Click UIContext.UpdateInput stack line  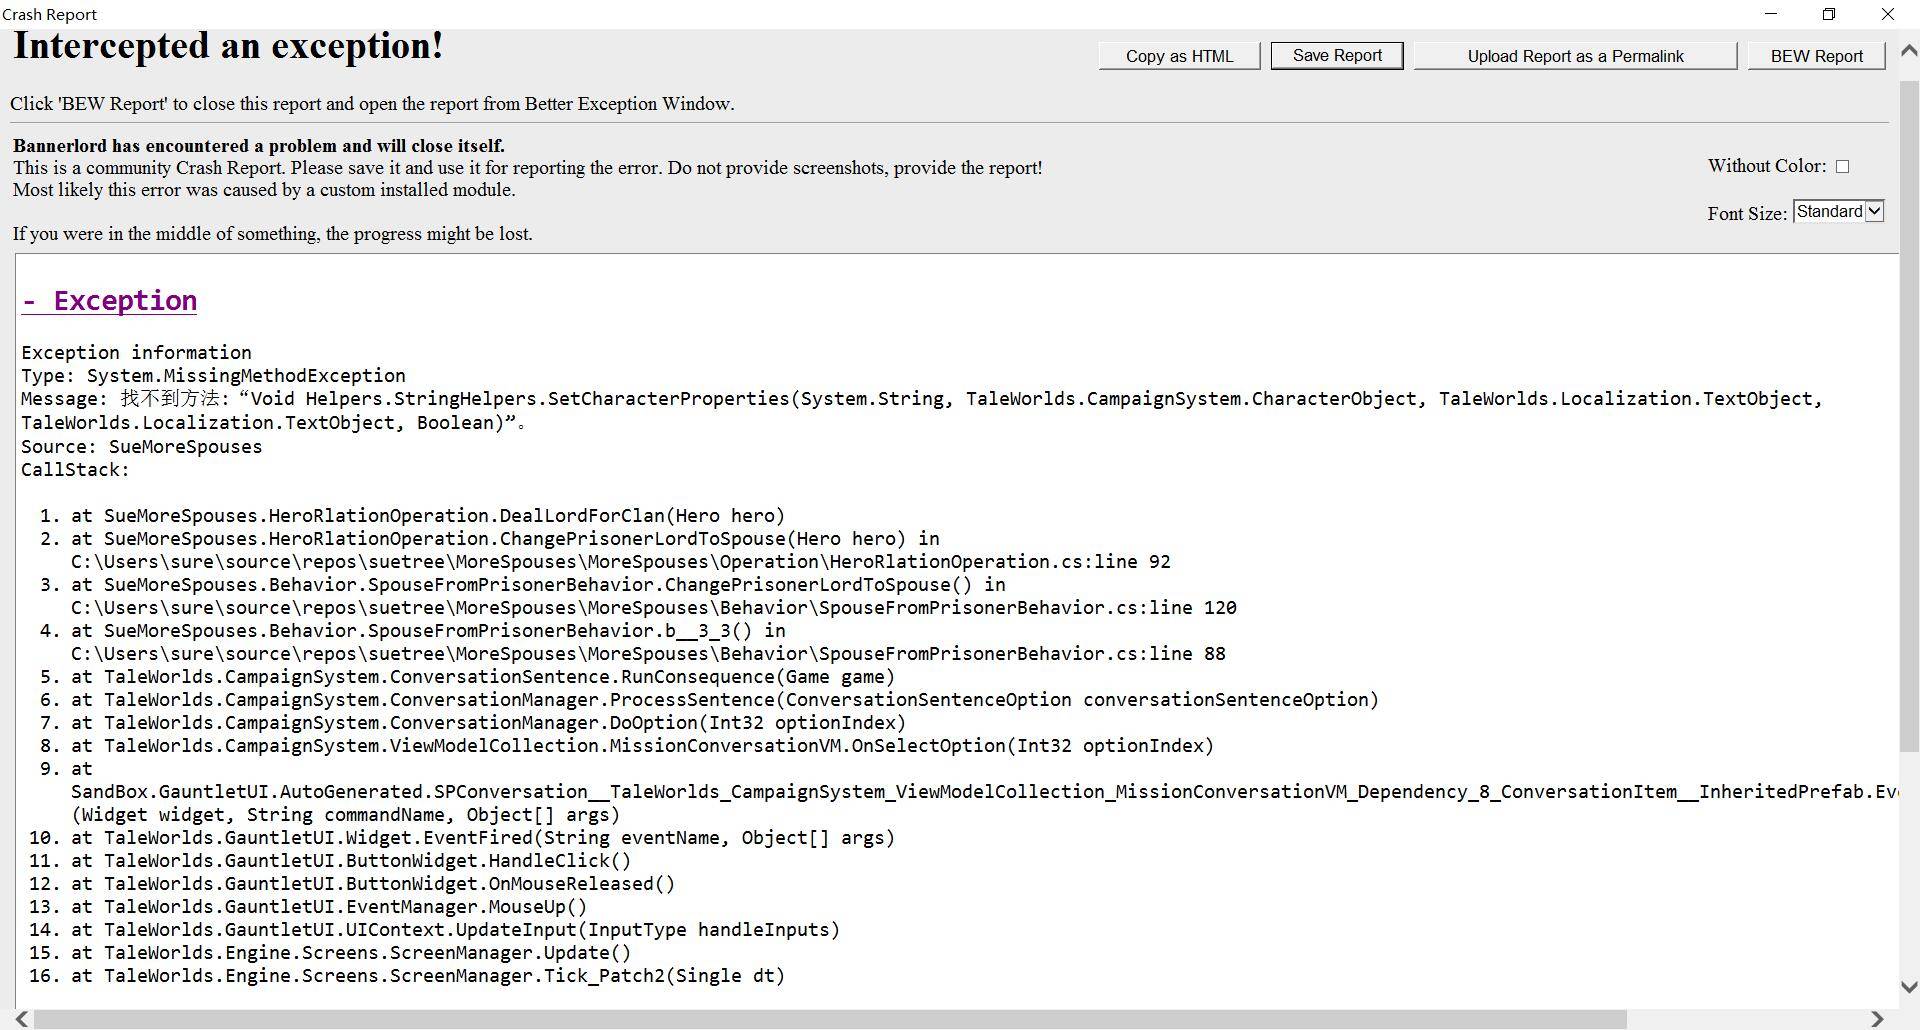pyautogui.click(x=455, y=930)
